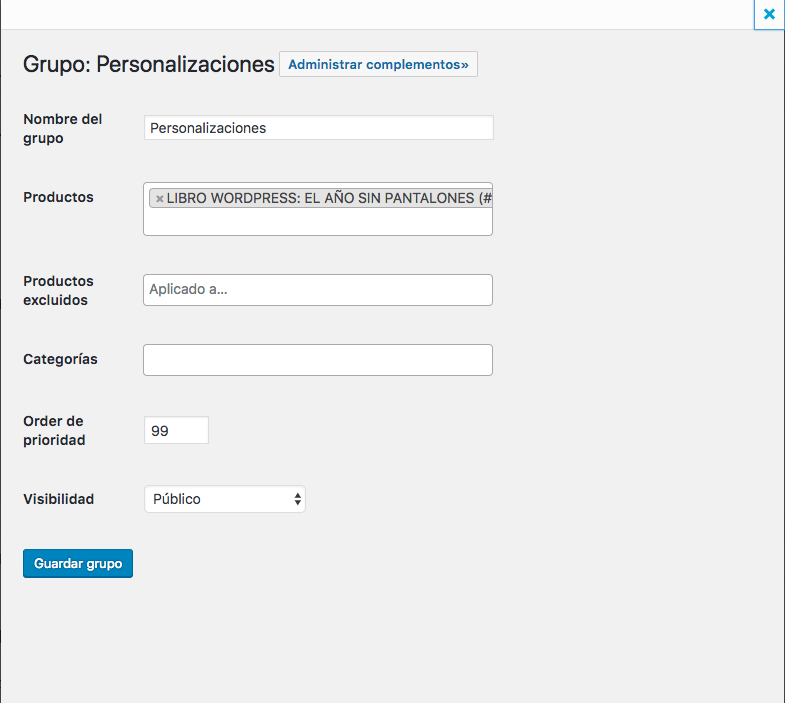Open the Visibilidad dropdown set to Público
This screenshot has height=703, width=785.
click(x=222, y=499)
